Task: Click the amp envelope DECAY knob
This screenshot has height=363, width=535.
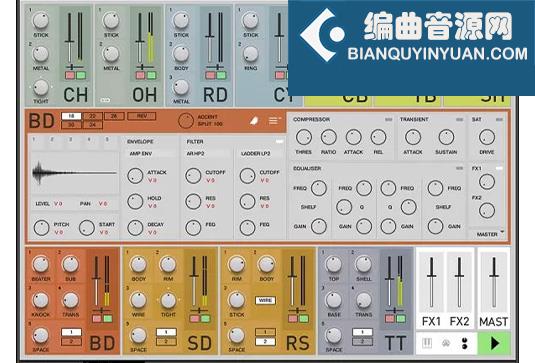Action: [135, 228]
